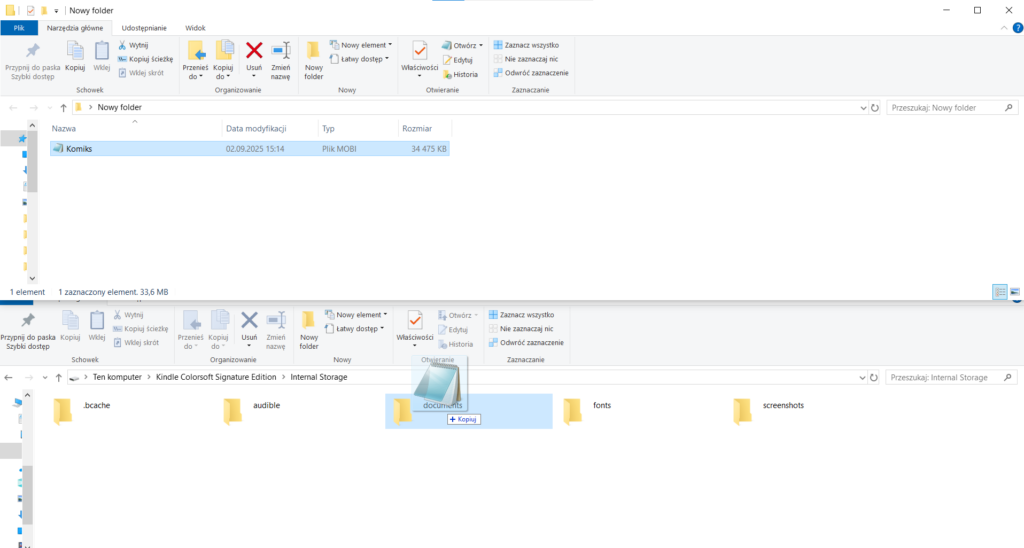This screenshot has width=1024, height=548.
Task: Click the up arrow in top window address bar
Action: pyautogui.click(x=63, y=108)
